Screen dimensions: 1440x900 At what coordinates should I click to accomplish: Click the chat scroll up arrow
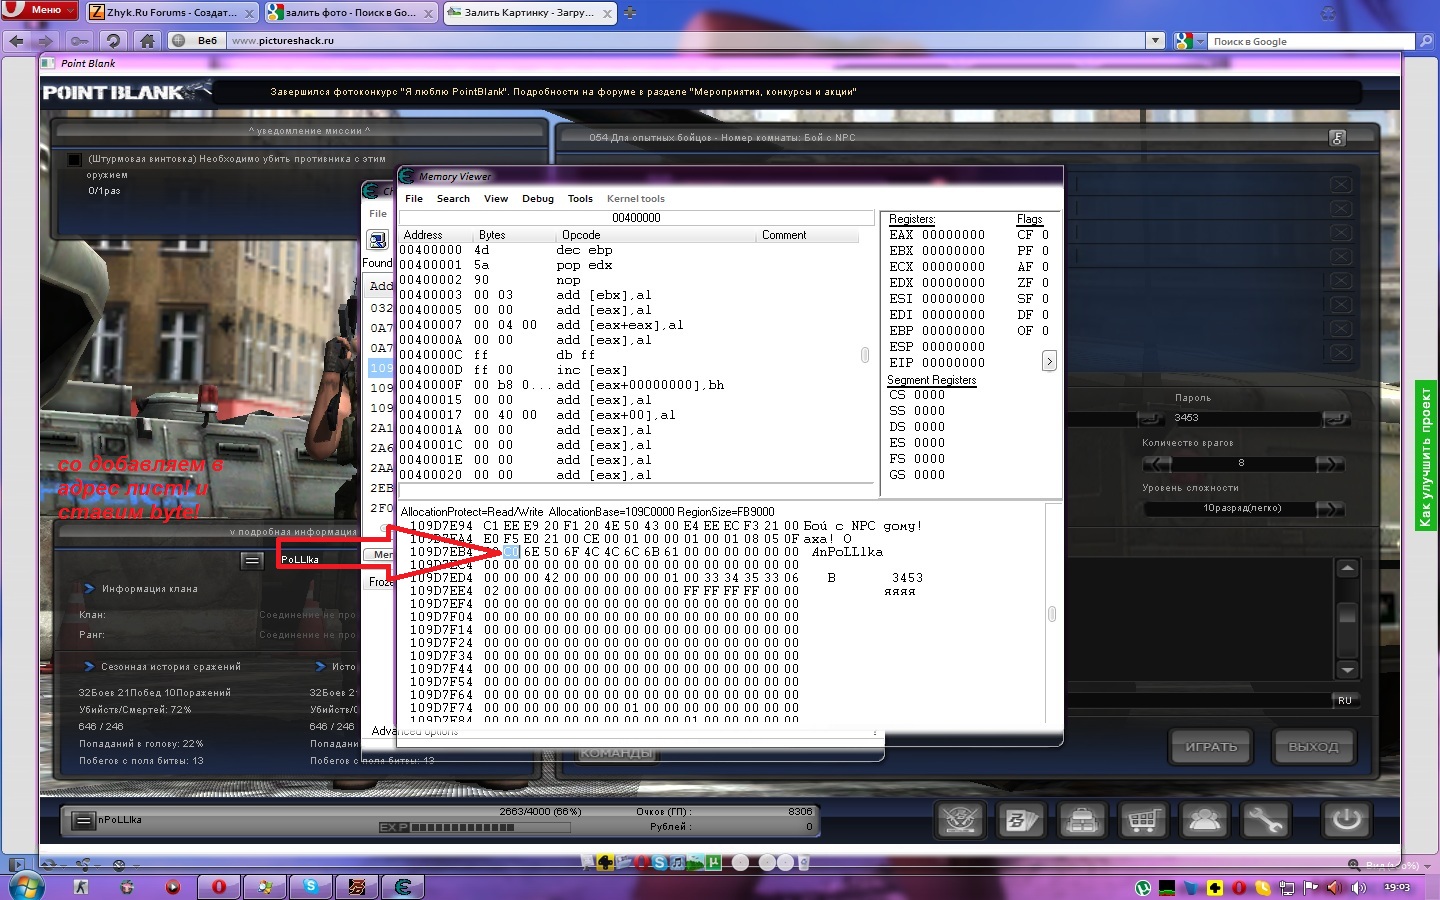point(1347,569)
